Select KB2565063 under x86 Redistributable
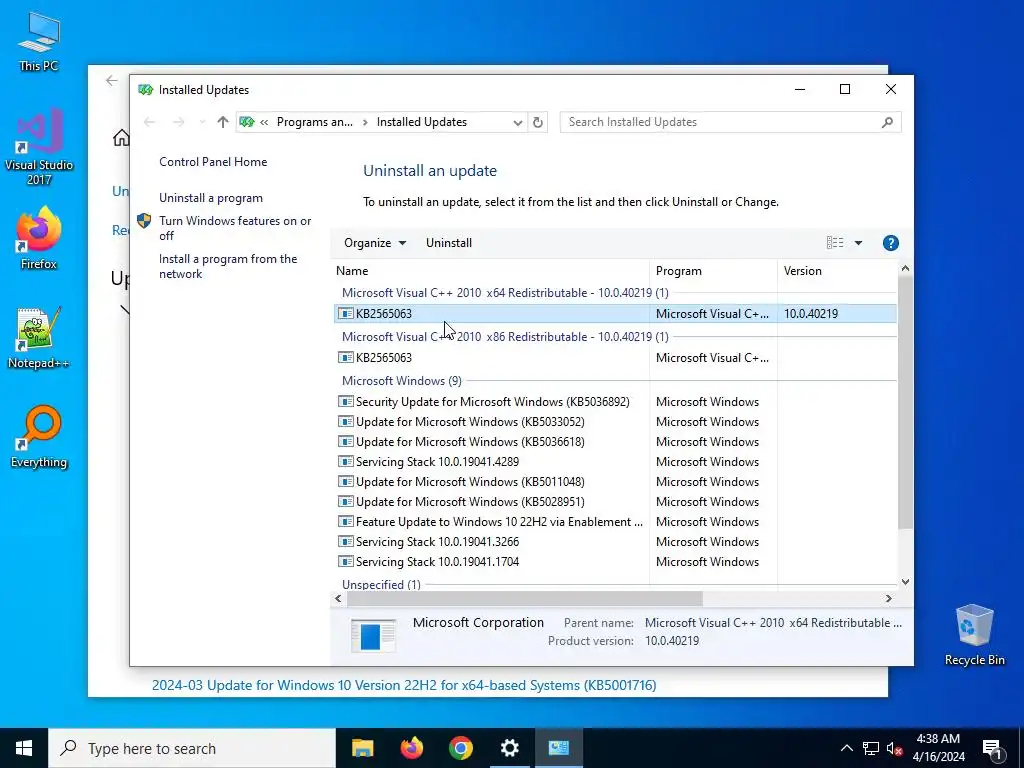 pyautogui.click(x=615, y=358)
